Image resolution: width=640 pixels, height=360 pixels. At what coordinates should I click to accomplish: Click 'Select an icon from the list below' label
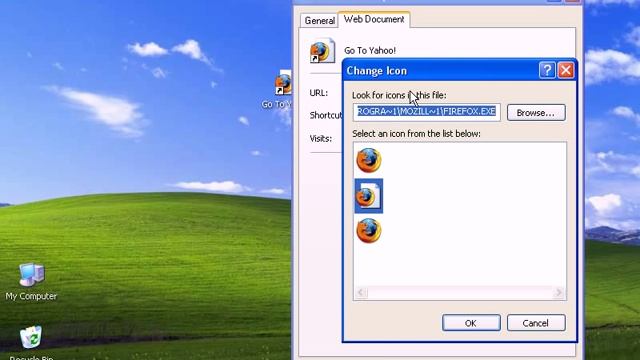(416, 133)
